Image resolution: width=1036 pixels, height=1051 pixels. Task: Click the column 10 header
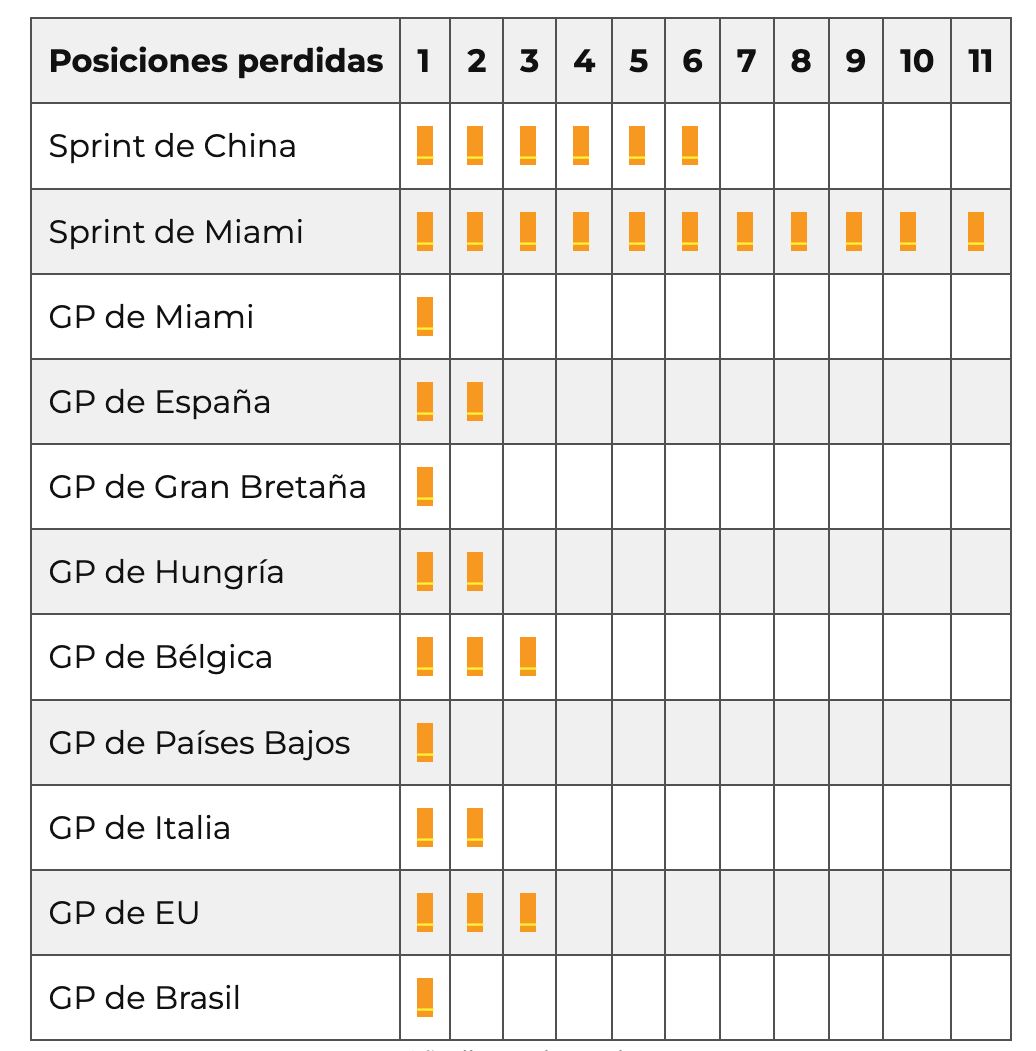(x=916, y=61)
